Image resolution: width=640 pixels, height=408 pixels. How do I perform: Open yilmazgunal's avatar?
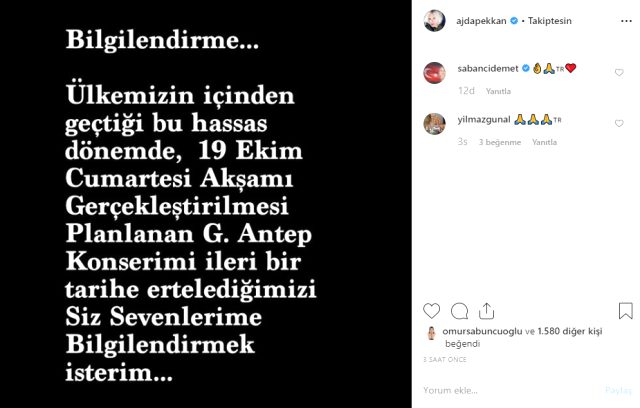[x=435, y=124]
